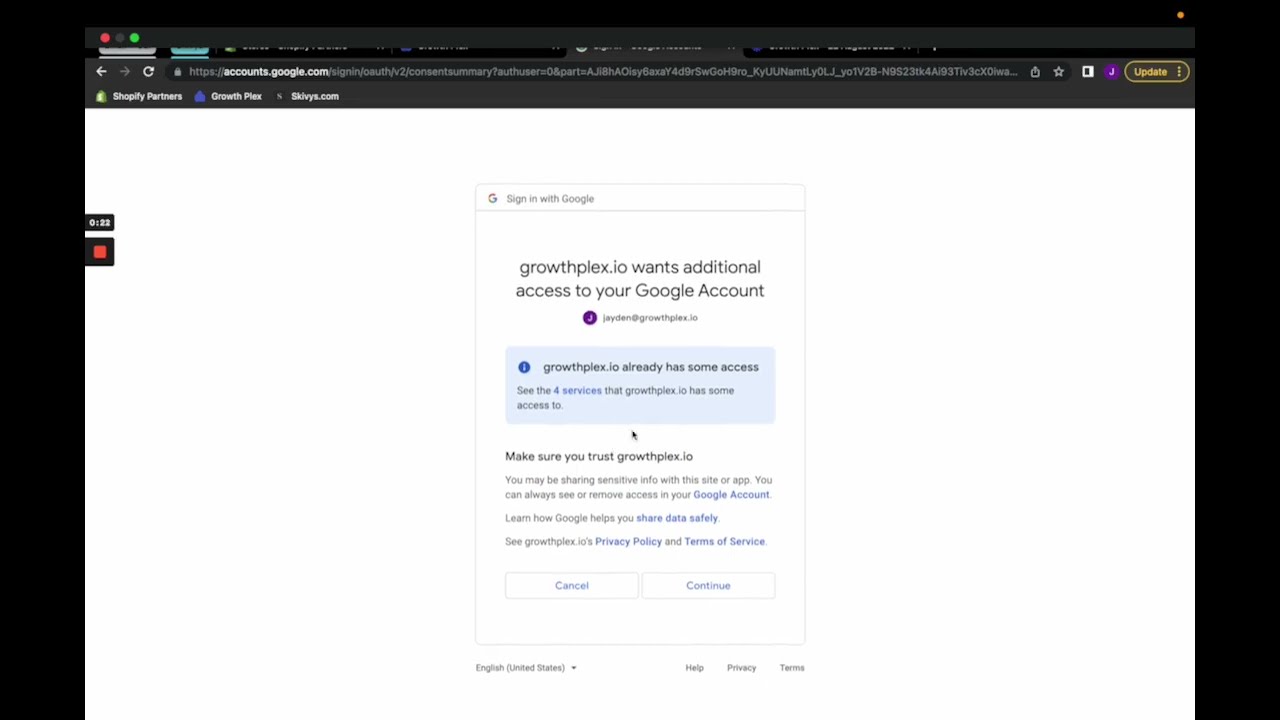
Task: Reload the page with the refresh icon
Action: [148, 72]
